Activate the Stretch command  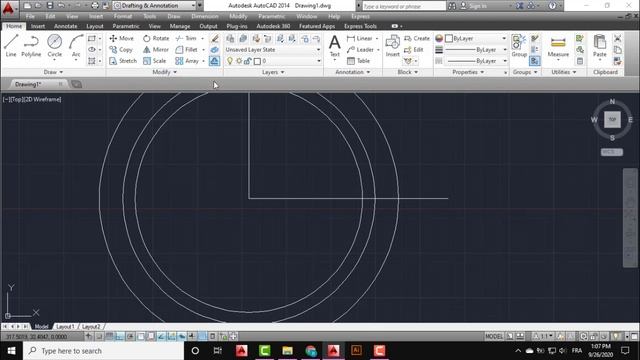pyautogui.click(x=123, y=61)
